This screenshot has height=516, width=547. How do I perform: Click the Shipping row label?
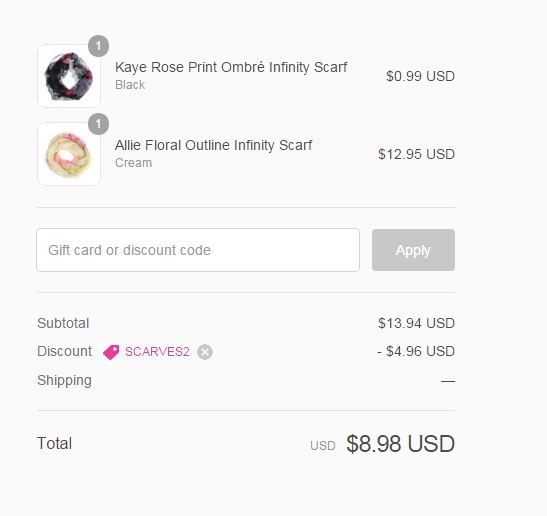pyautogui.click(x=65, y=380)
